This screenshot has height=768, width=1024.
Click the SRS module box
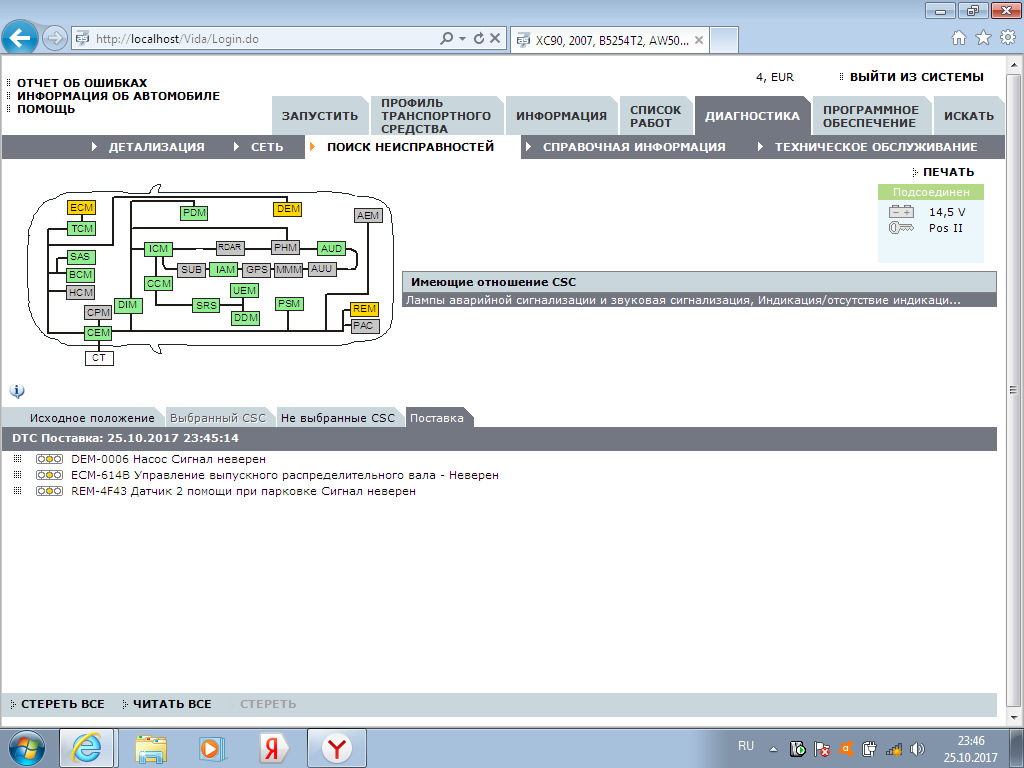tap(206, 306)
